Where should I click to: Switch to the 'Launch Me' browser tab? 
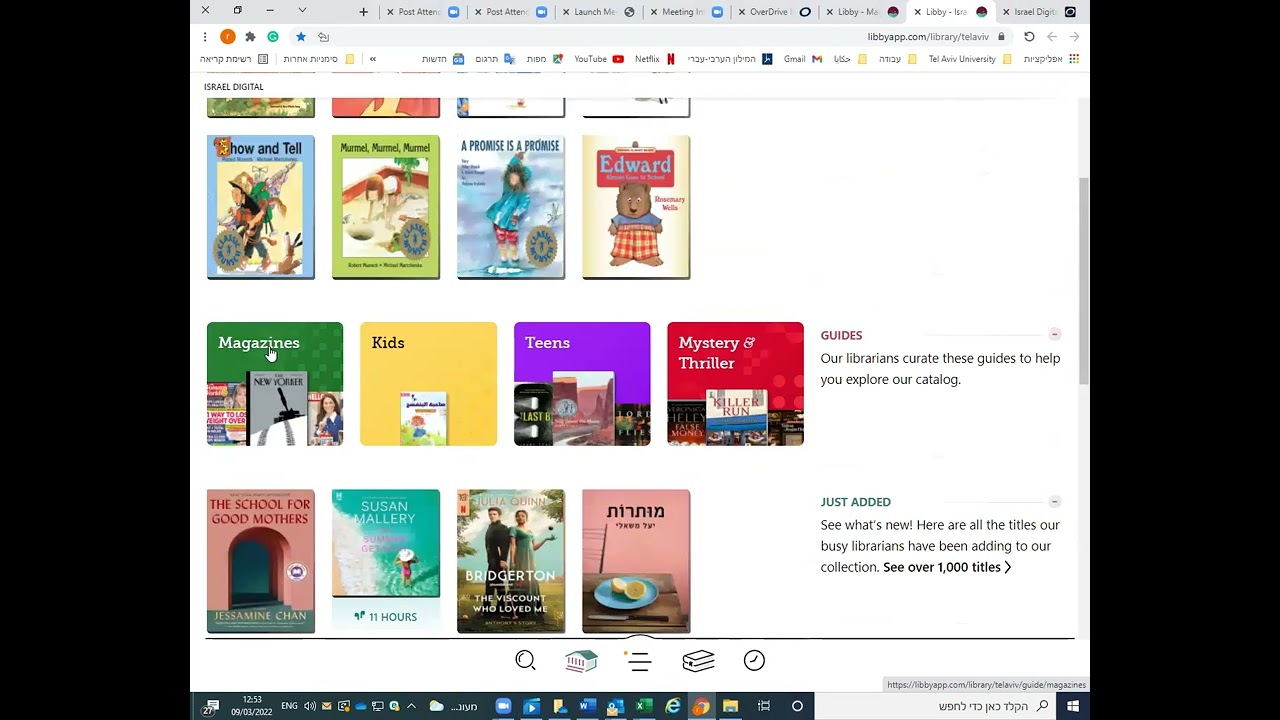point(598,12)
